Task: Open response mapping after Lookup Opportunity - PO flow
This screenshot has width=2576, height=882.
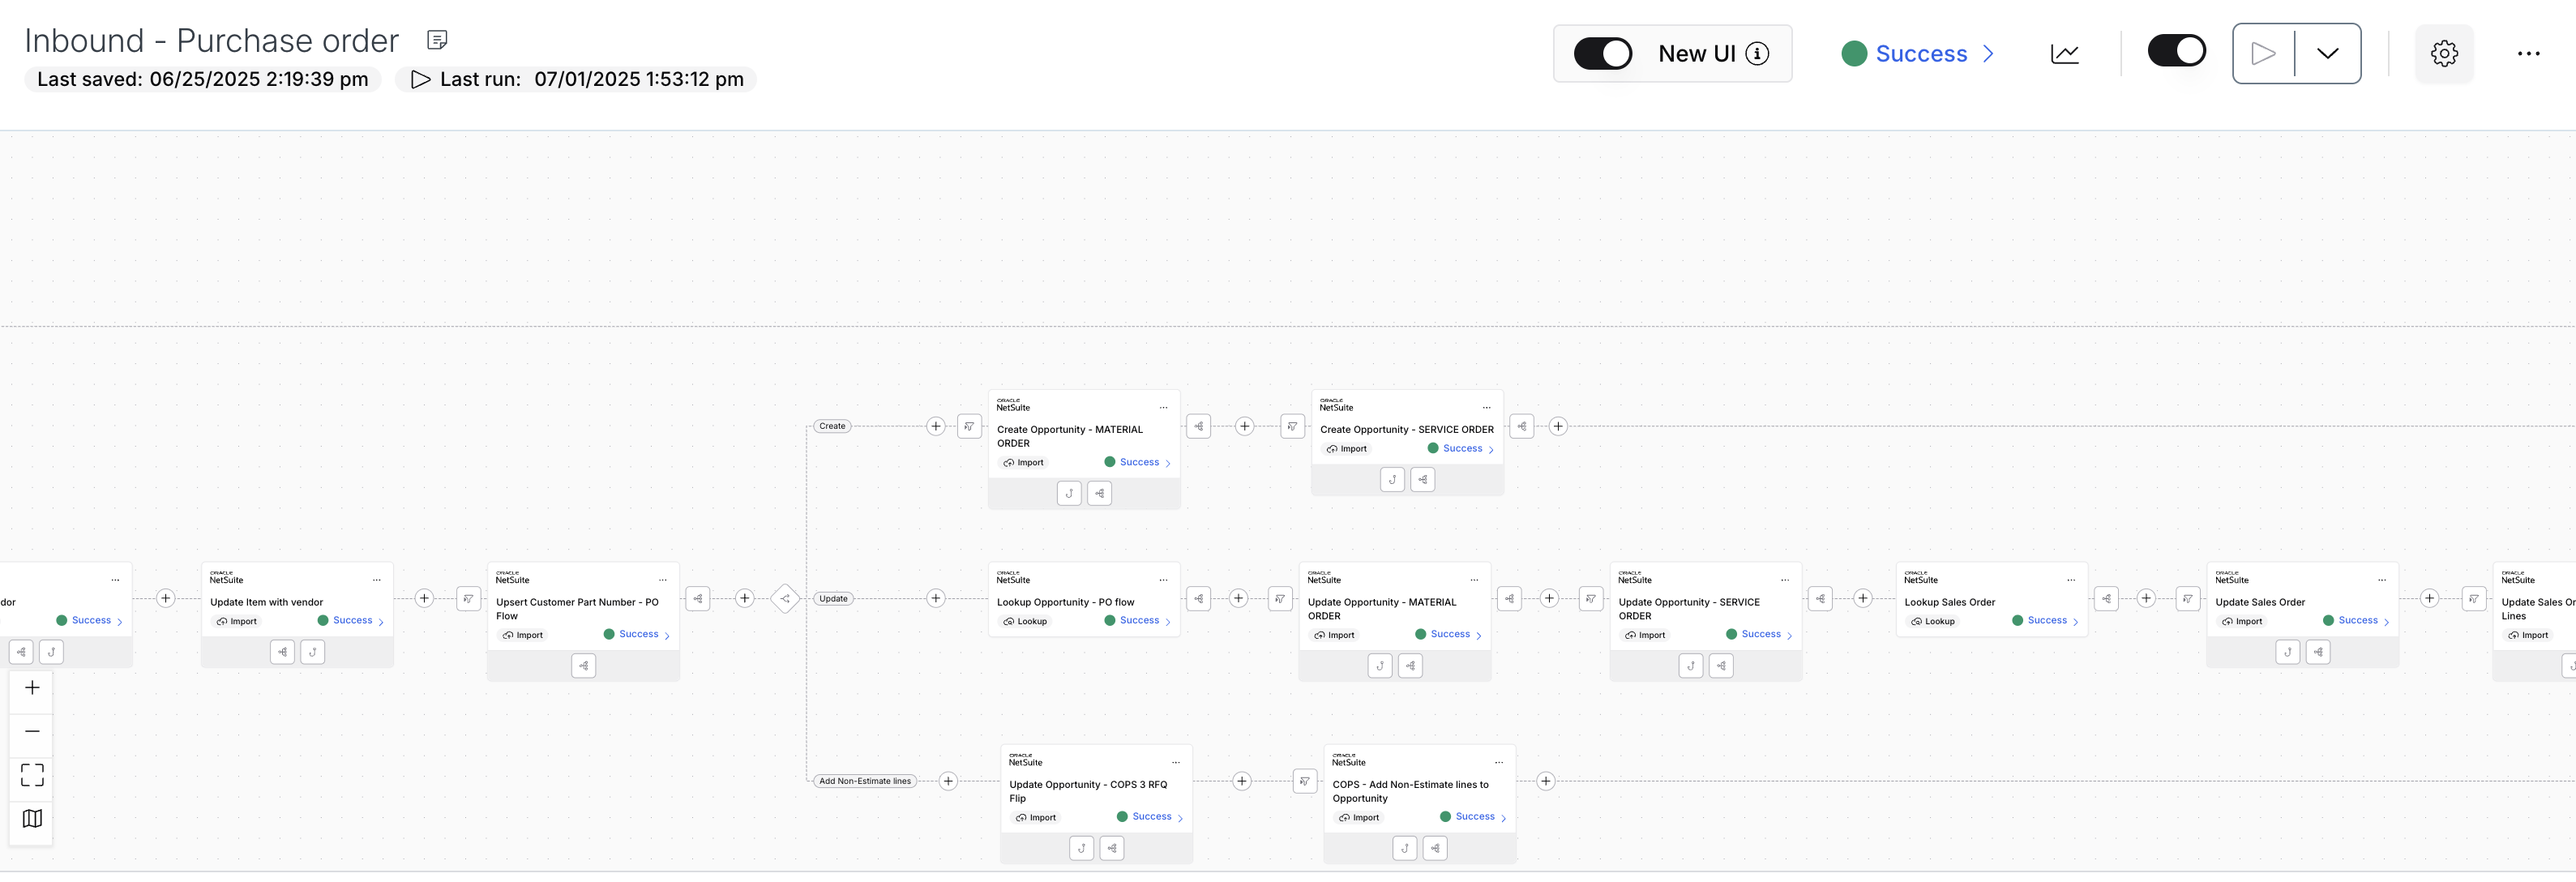Action: pos(1198,599)
